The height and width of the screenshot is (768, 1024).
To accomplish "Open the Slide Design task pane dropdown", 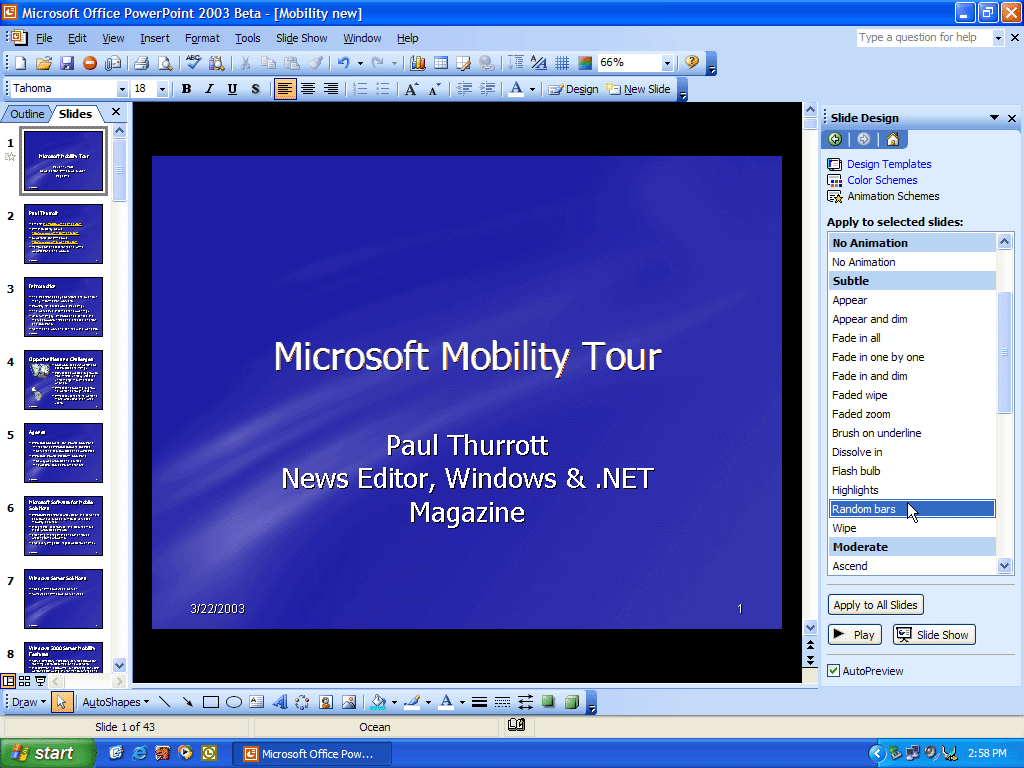I will click(994, 118).
